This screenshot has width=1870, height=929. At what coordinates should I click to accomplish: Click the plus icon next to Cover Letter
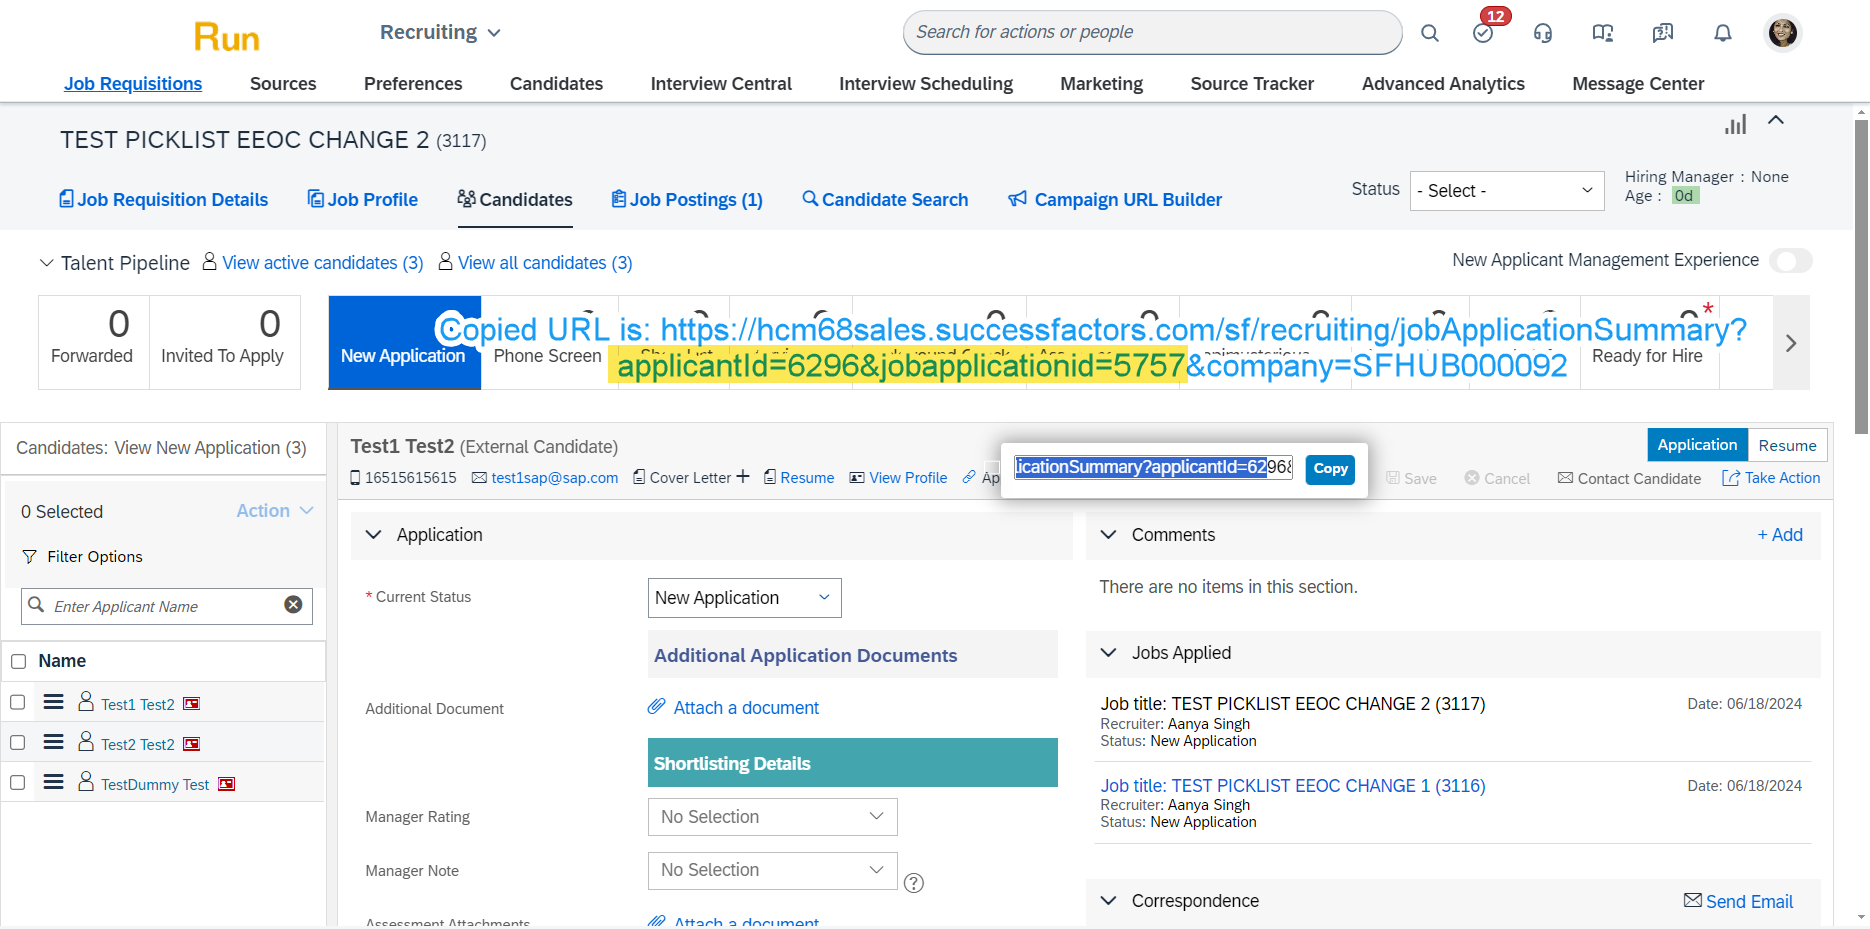tap(743, 477)
